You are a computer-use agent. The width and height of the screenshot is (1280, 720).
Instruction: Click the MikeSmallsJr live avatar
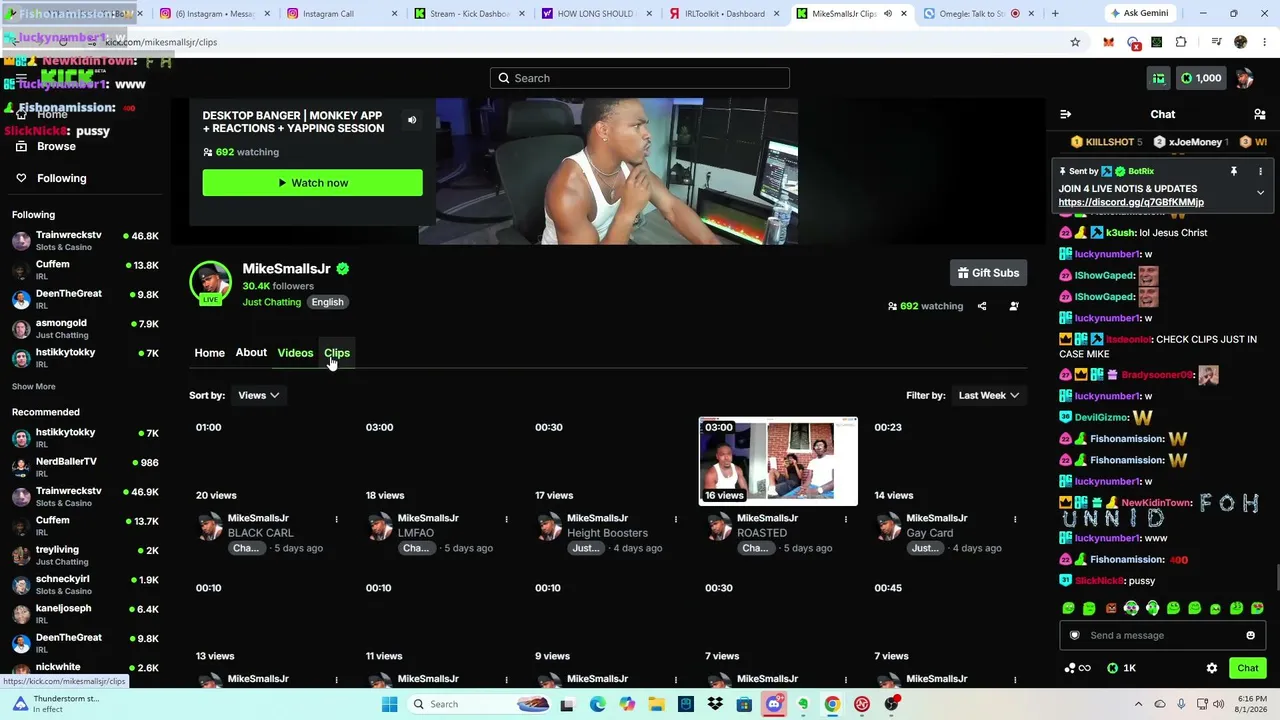coord(210,283)
